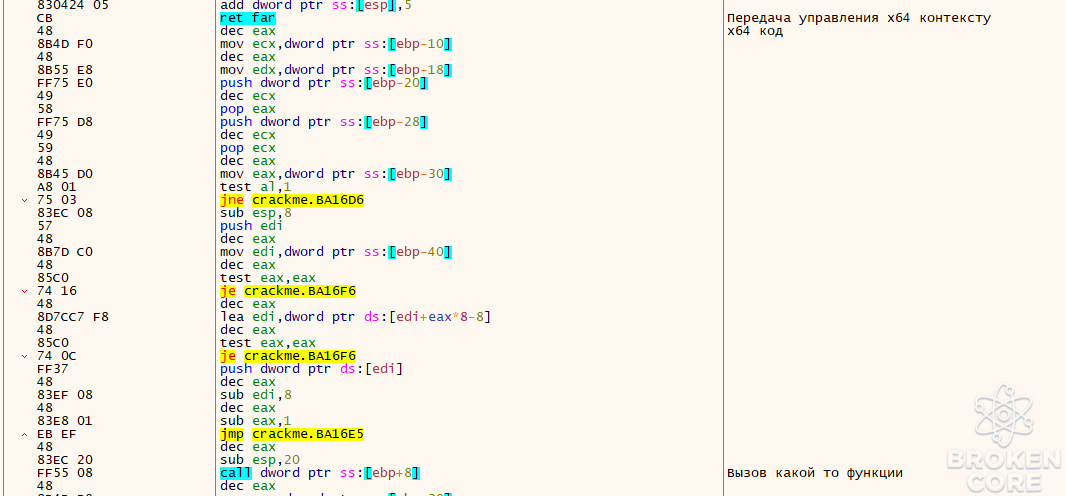Click the jump arrow beside bytes 74 16
Image resolution: width=1066 pixels, height=496 pixels.
26,291
